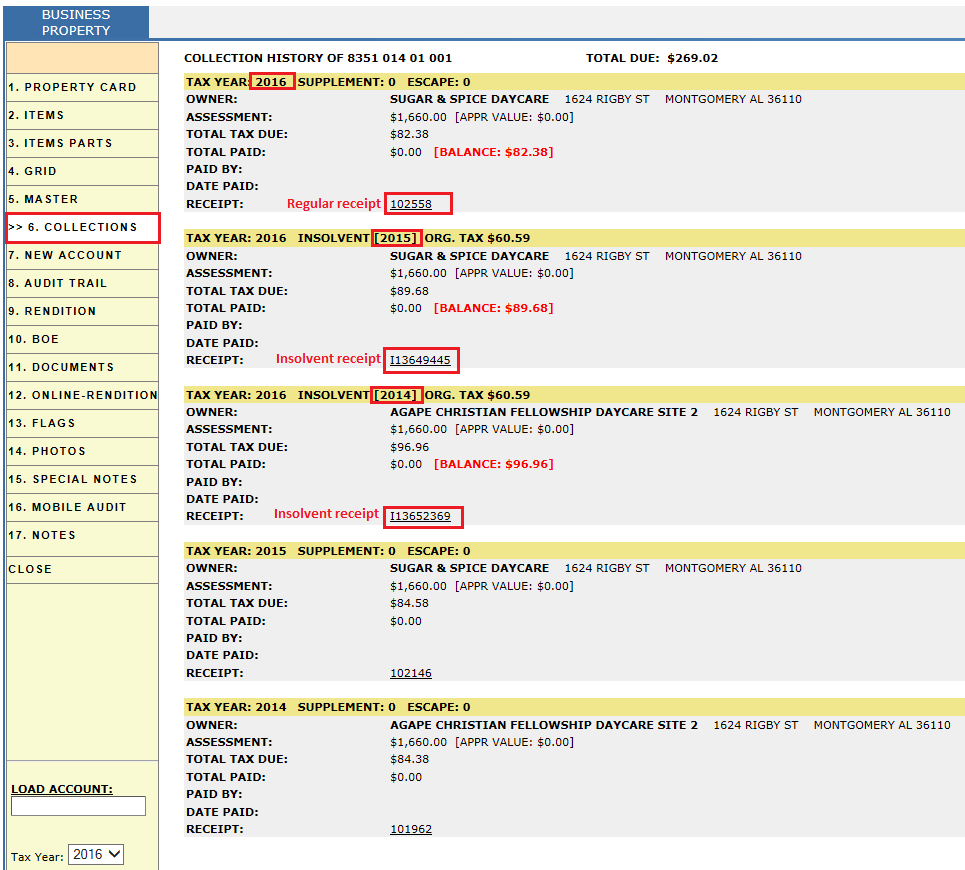This screenshot has height=870, width=965.
Task: Open New Account from sidebar
Action: click(82, 255)
